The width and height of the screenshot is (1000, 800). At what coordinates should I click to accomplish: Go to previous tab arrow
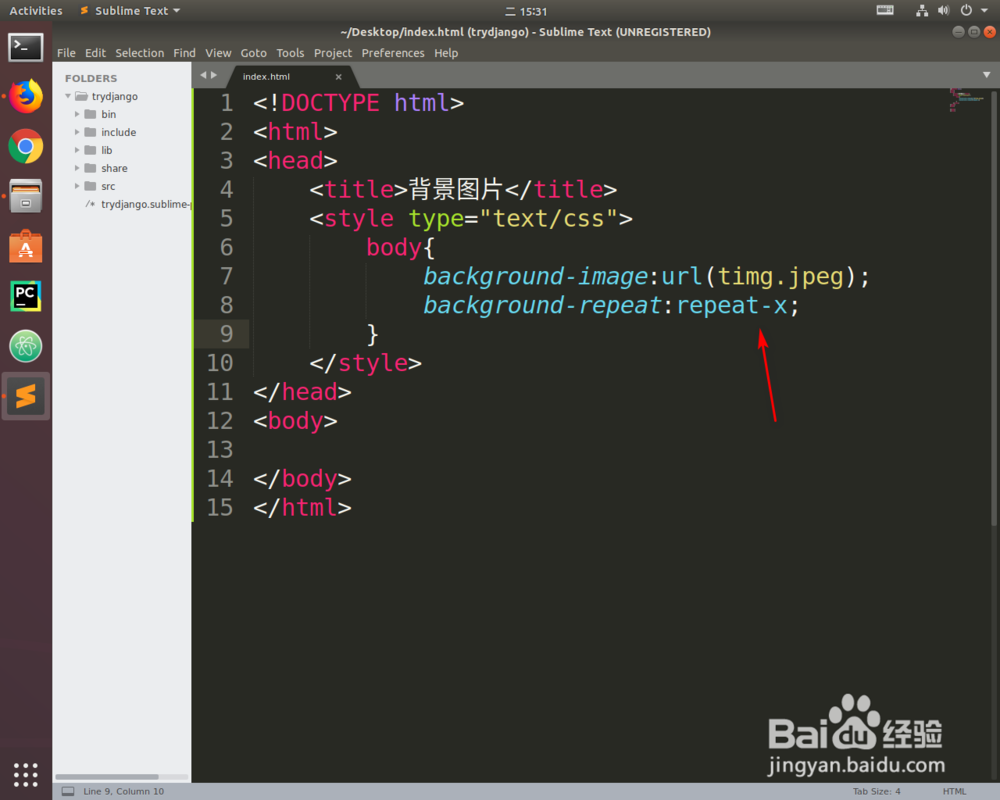click(203, 75)
